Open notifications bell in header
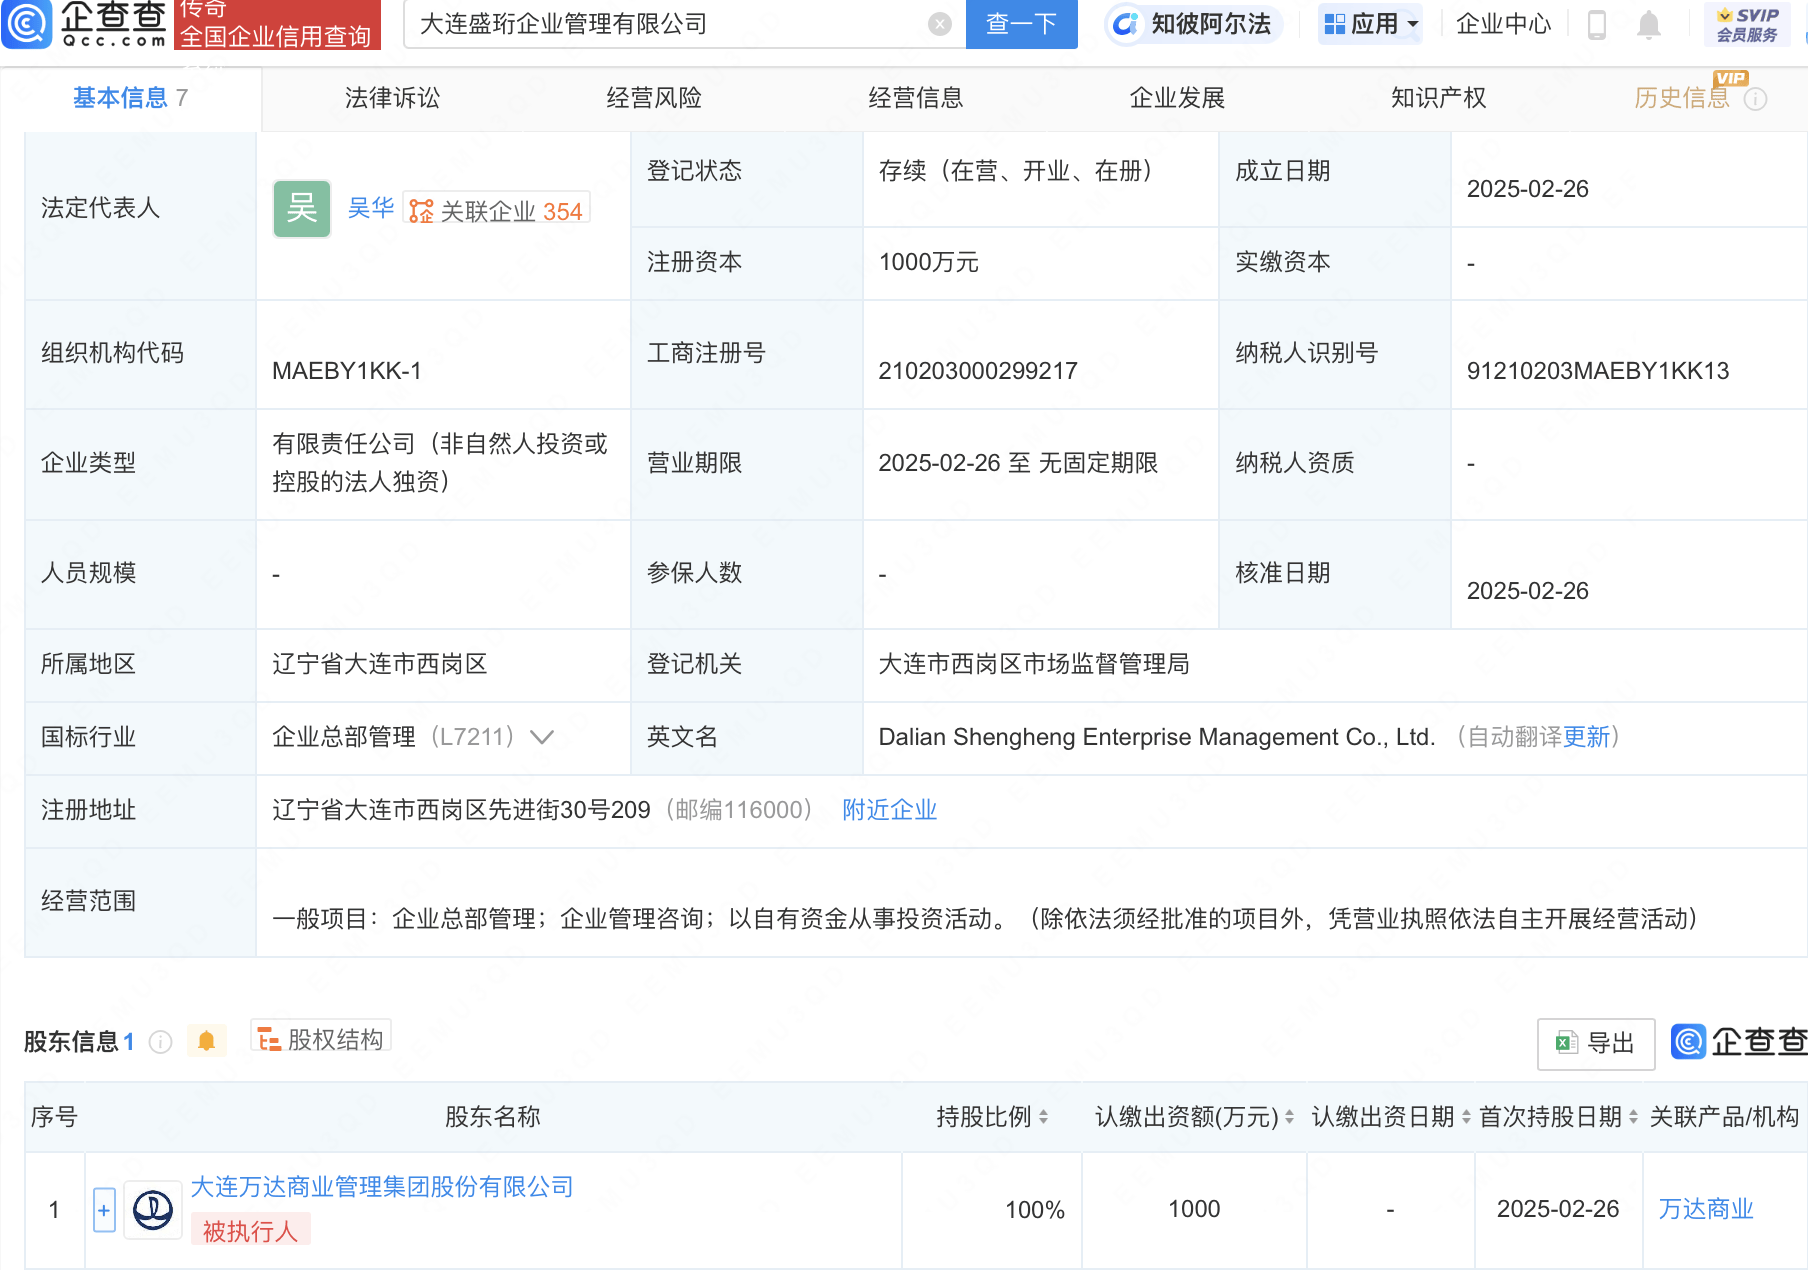Screen dimensions: 1808x1270 1649,24
